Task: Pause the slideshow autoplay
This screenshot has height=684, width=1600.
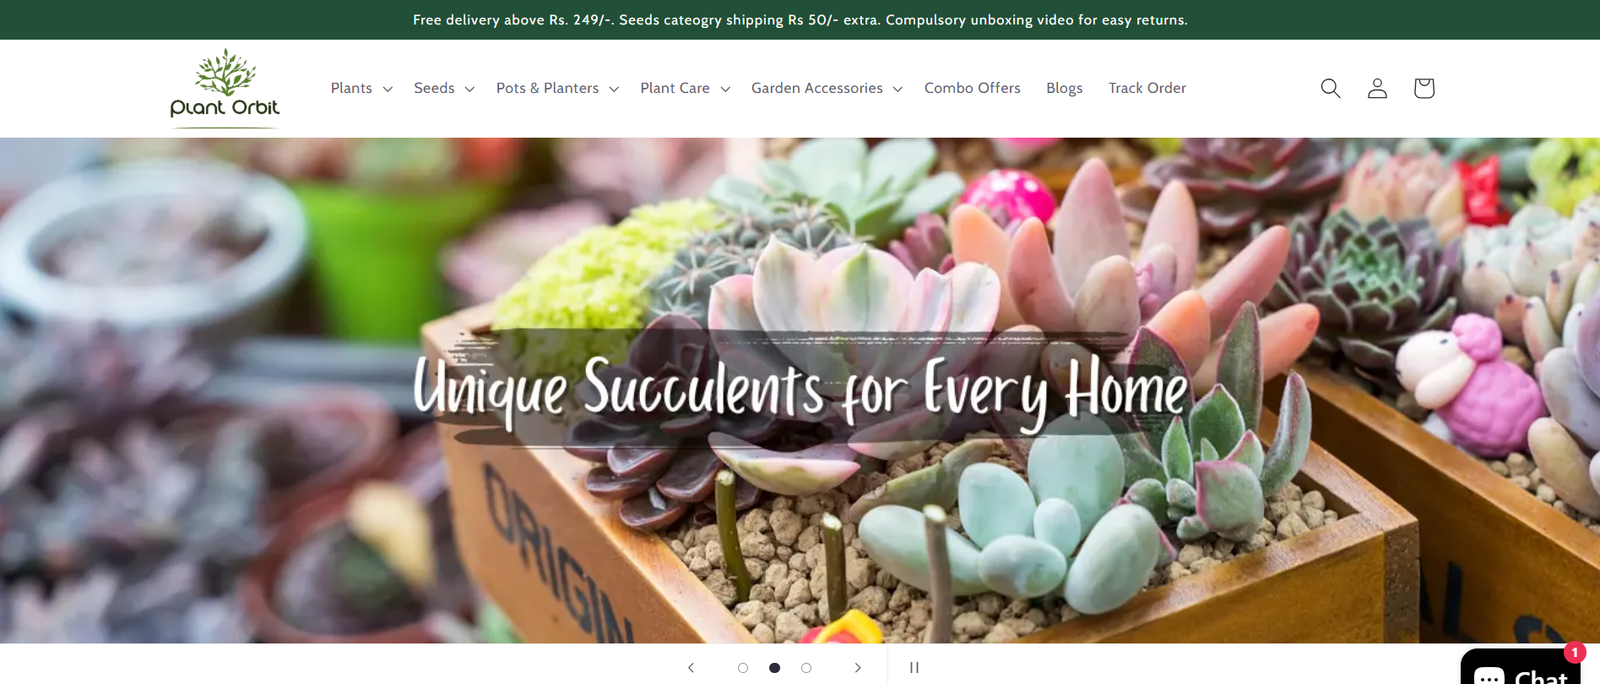Action: 914,667
